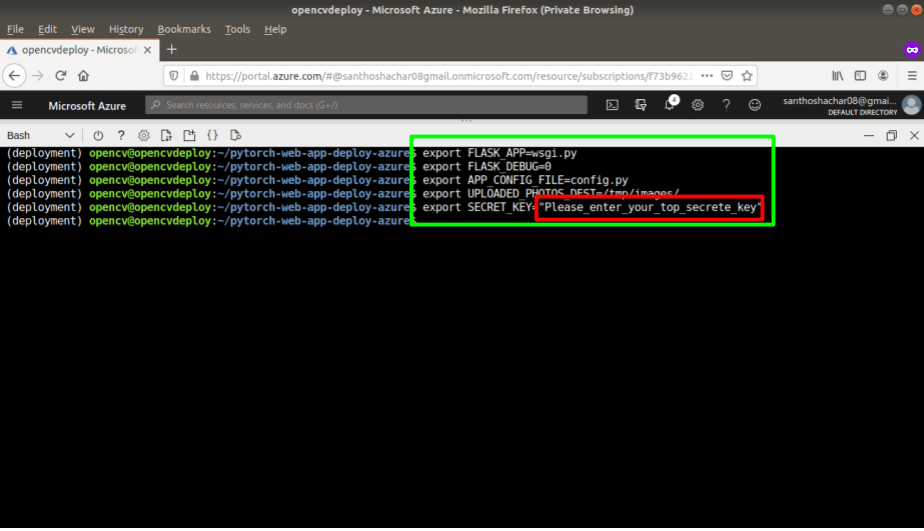
Task: Open Azure notifications bell
Action: tap(669, 104)
